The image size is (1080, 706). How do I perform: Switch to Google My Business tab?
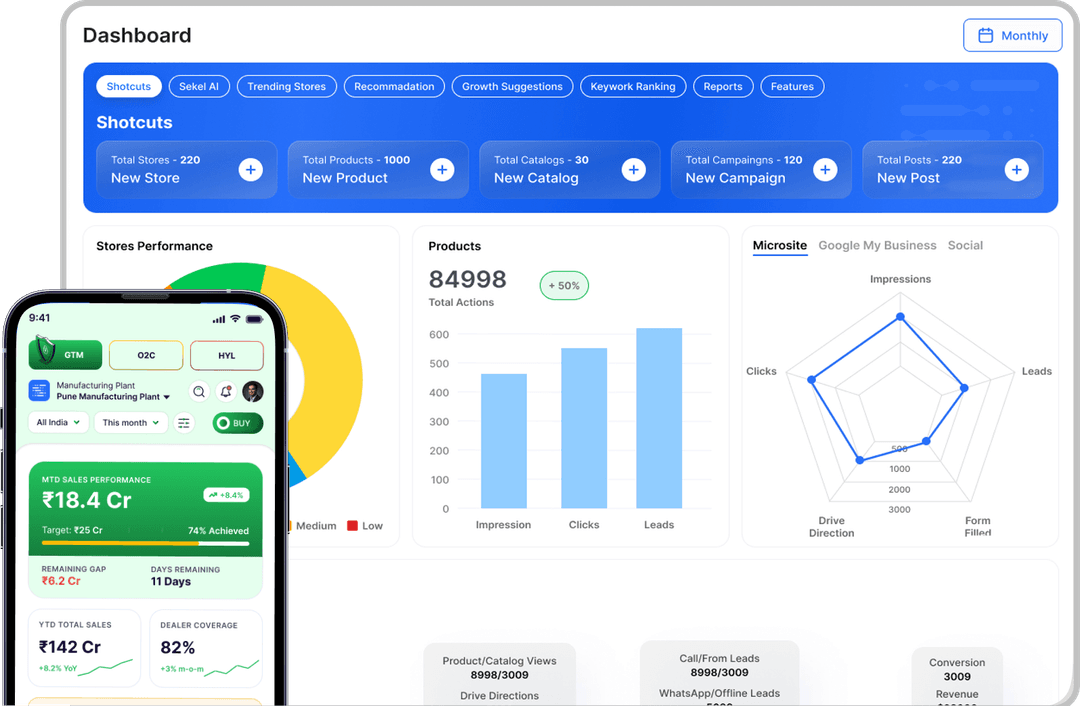(878, 246)
